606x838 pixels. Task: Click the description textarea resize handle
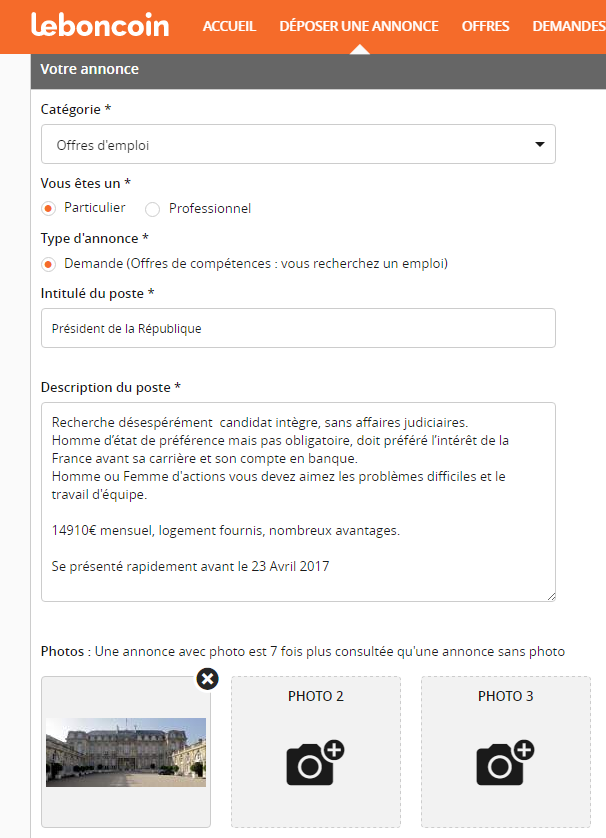click(x=551, y=596)
